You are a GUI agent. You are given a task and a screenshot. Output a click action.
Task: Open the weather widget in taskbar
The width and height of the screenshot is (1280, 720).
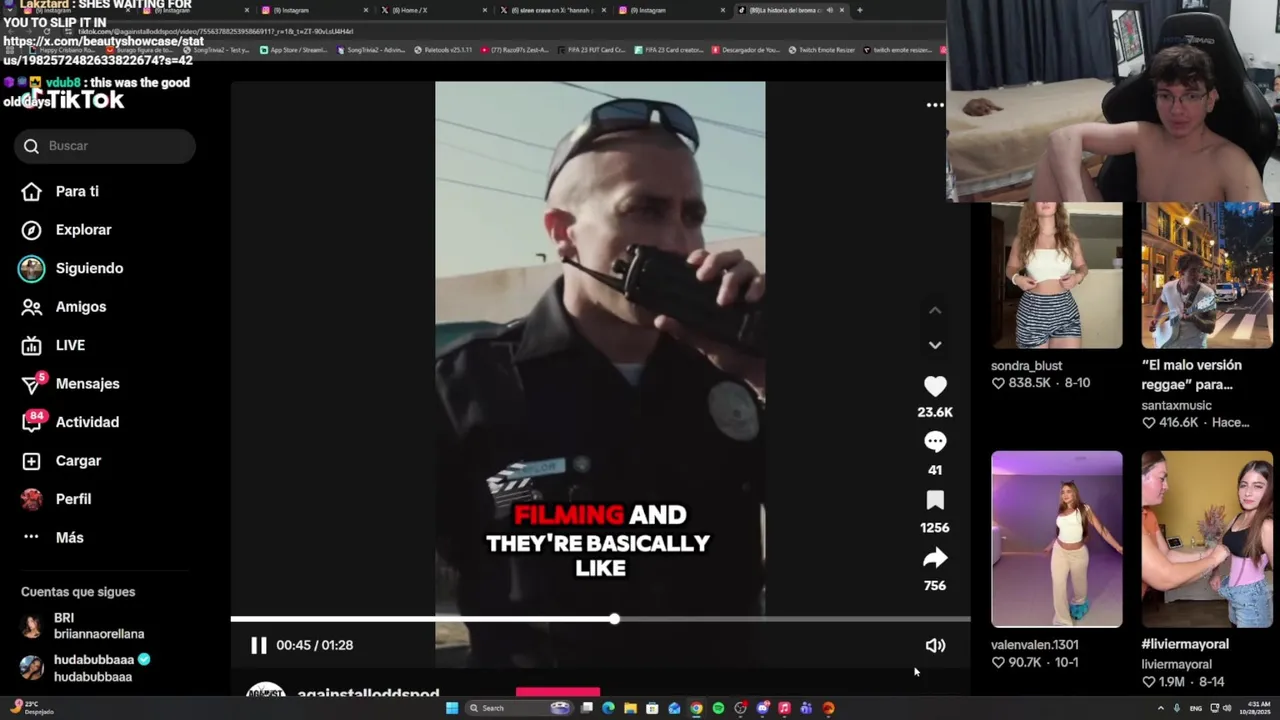point(30,708)
